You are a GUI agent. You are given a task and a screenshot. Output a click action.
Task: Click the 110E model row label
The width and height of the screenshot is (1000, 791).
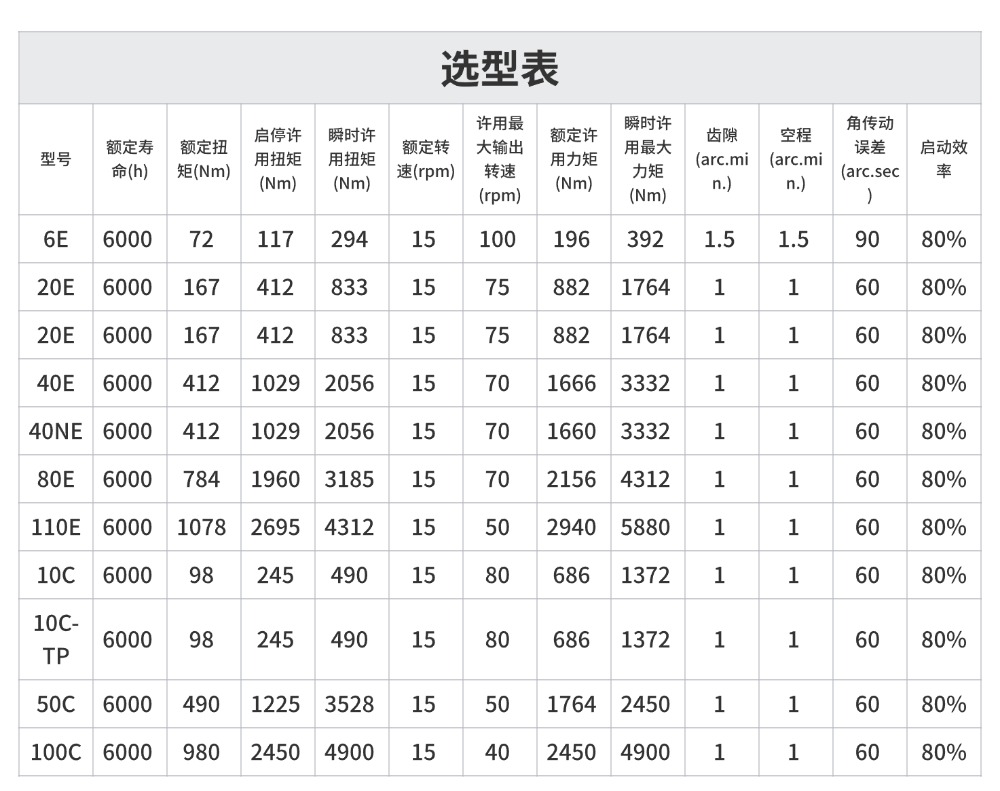(55, 527)
